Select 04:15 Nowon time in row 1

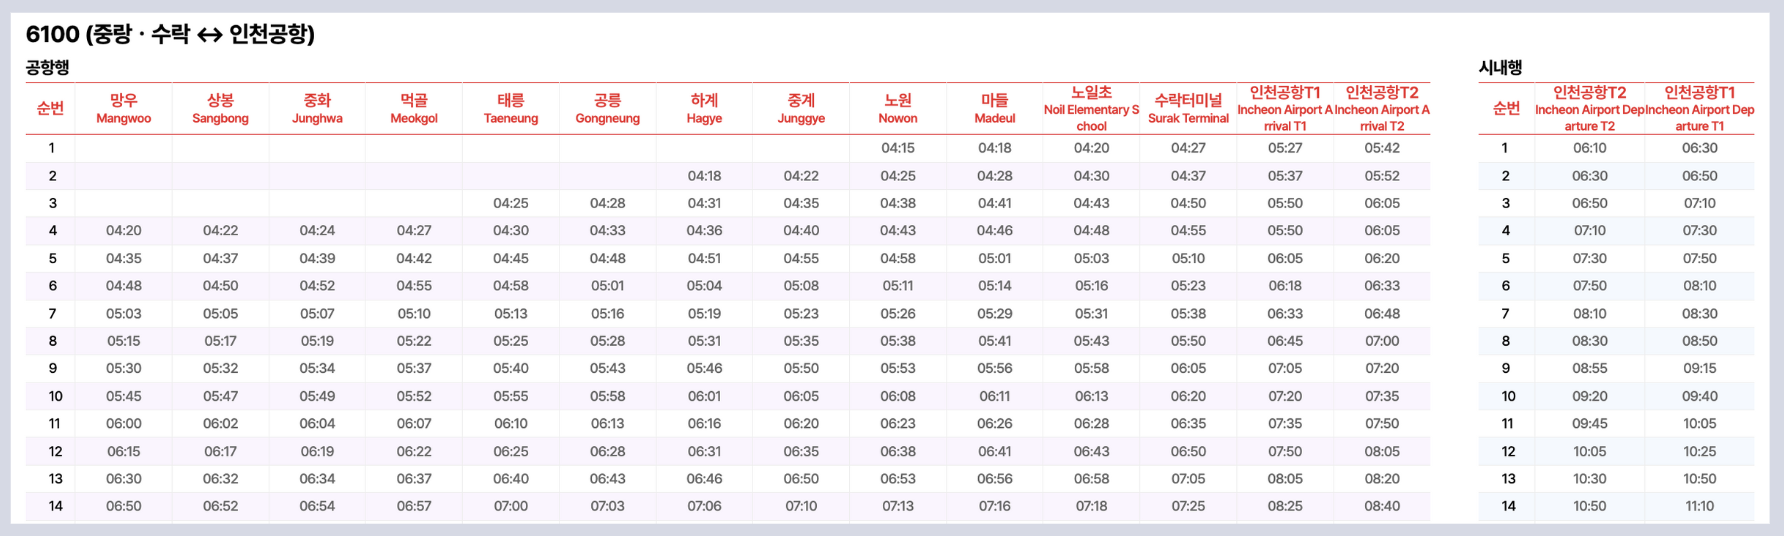point(898,148)
